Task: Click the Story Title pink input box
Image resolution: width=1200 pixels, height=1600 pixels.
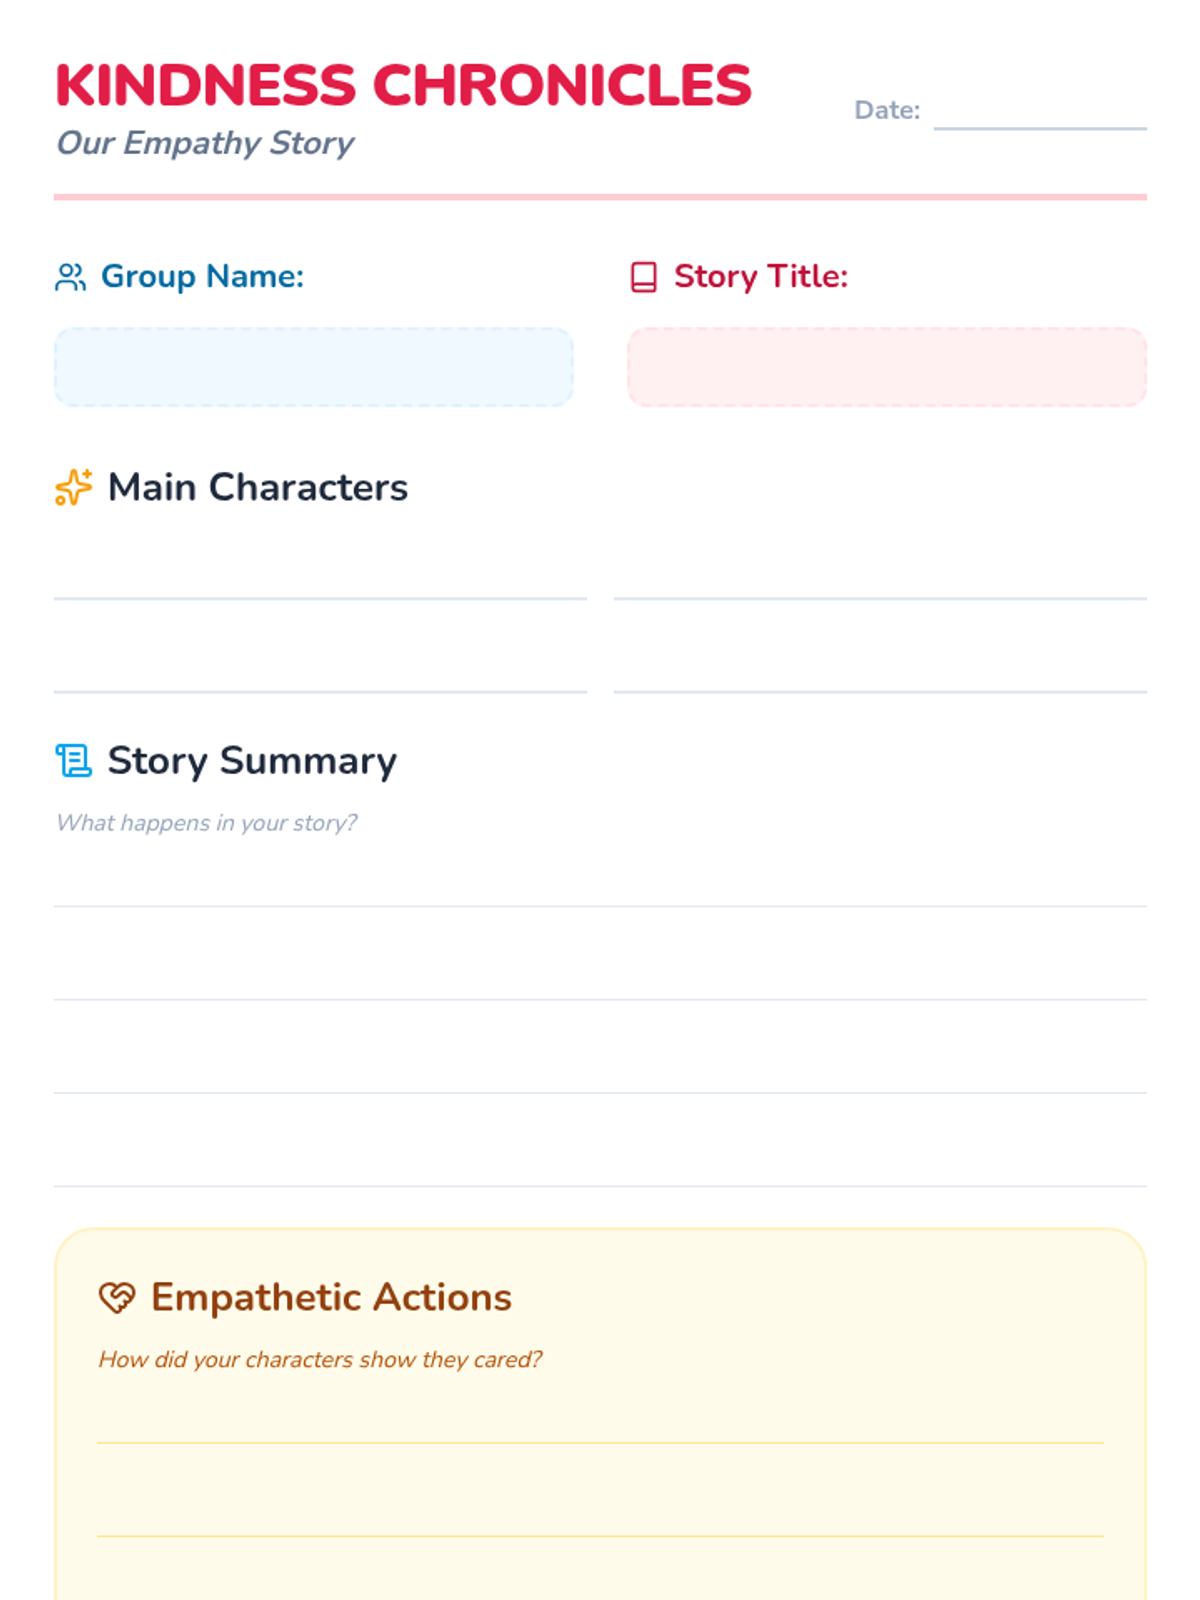Action: click(887, 367)
